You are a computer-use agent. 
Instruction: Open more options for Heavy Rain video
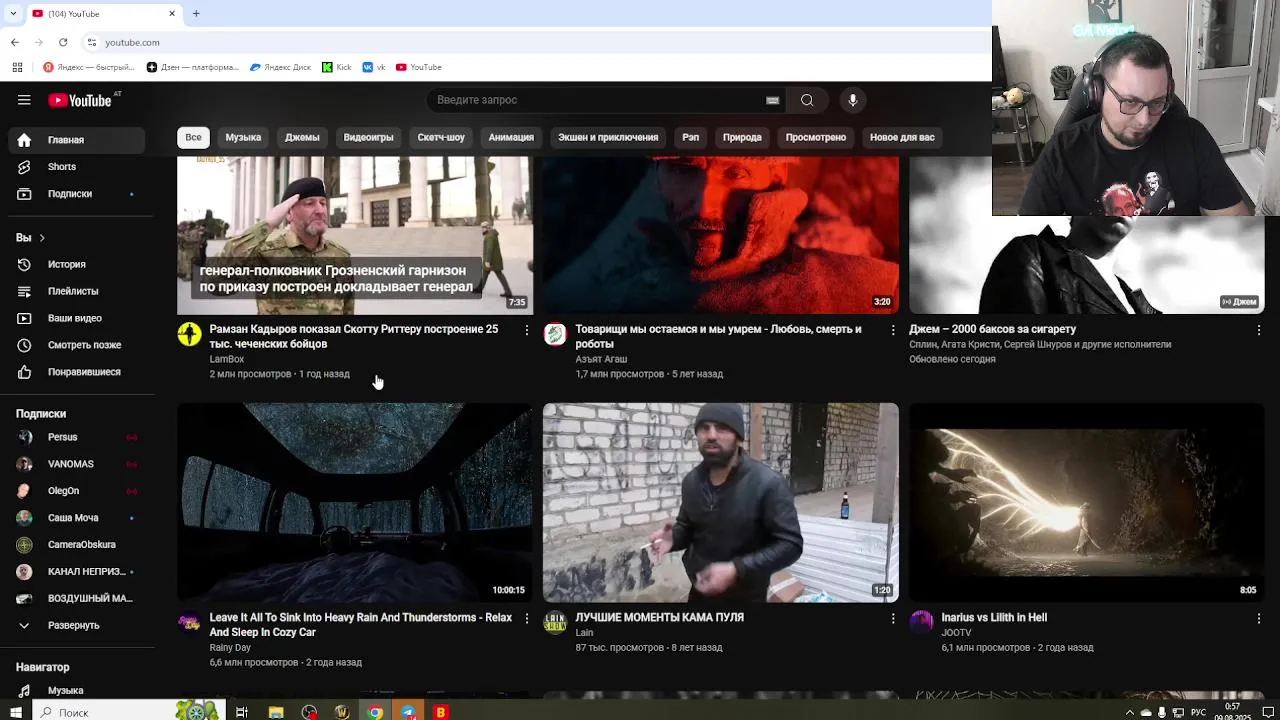[527, 619]
